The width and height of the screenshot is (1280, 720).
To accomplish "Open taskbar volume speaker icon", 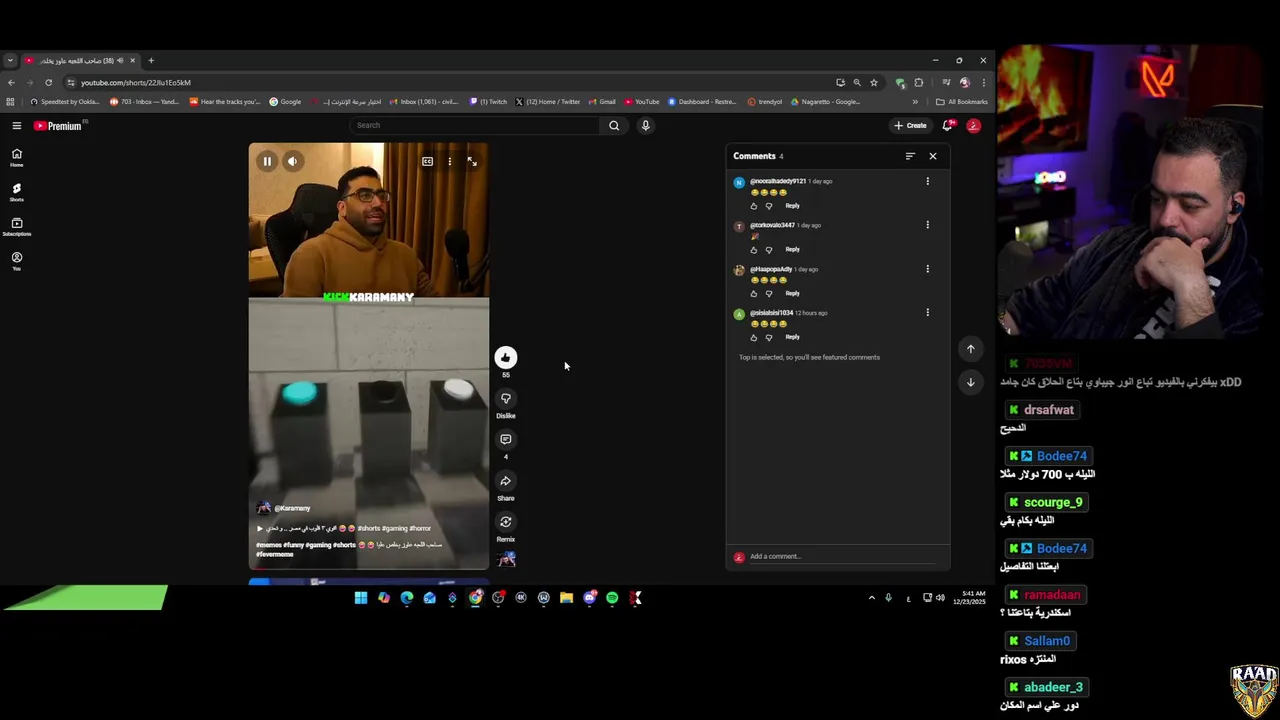I will click(x=940, y=598).
